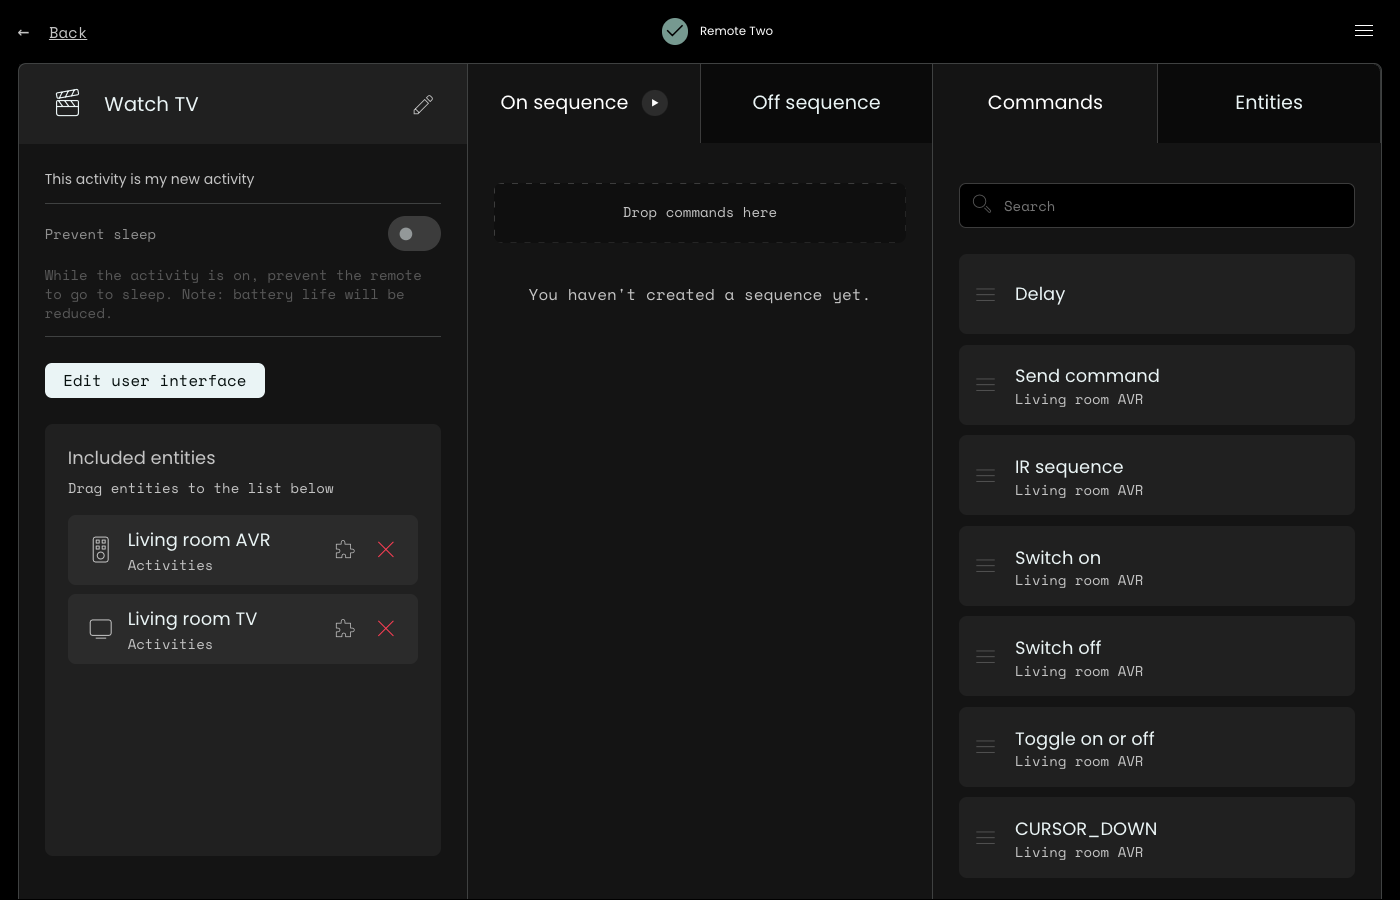This screenshot has height=900, width=1400.
Task: Open the hamburger menu at top right
Action: pyautogui.click(x=1364, y=31)
